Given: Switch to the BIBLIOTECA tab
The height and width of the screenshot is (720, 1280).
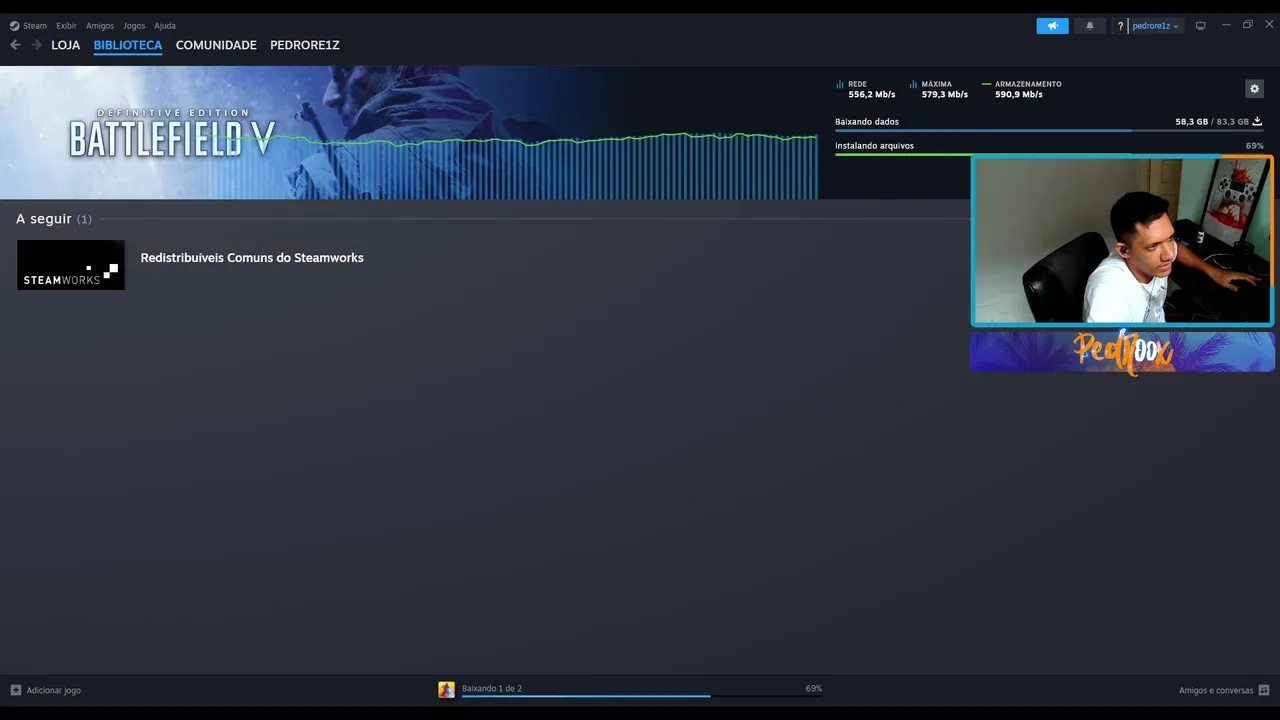Looking at the screenshot, I should (x=128, y=45).
